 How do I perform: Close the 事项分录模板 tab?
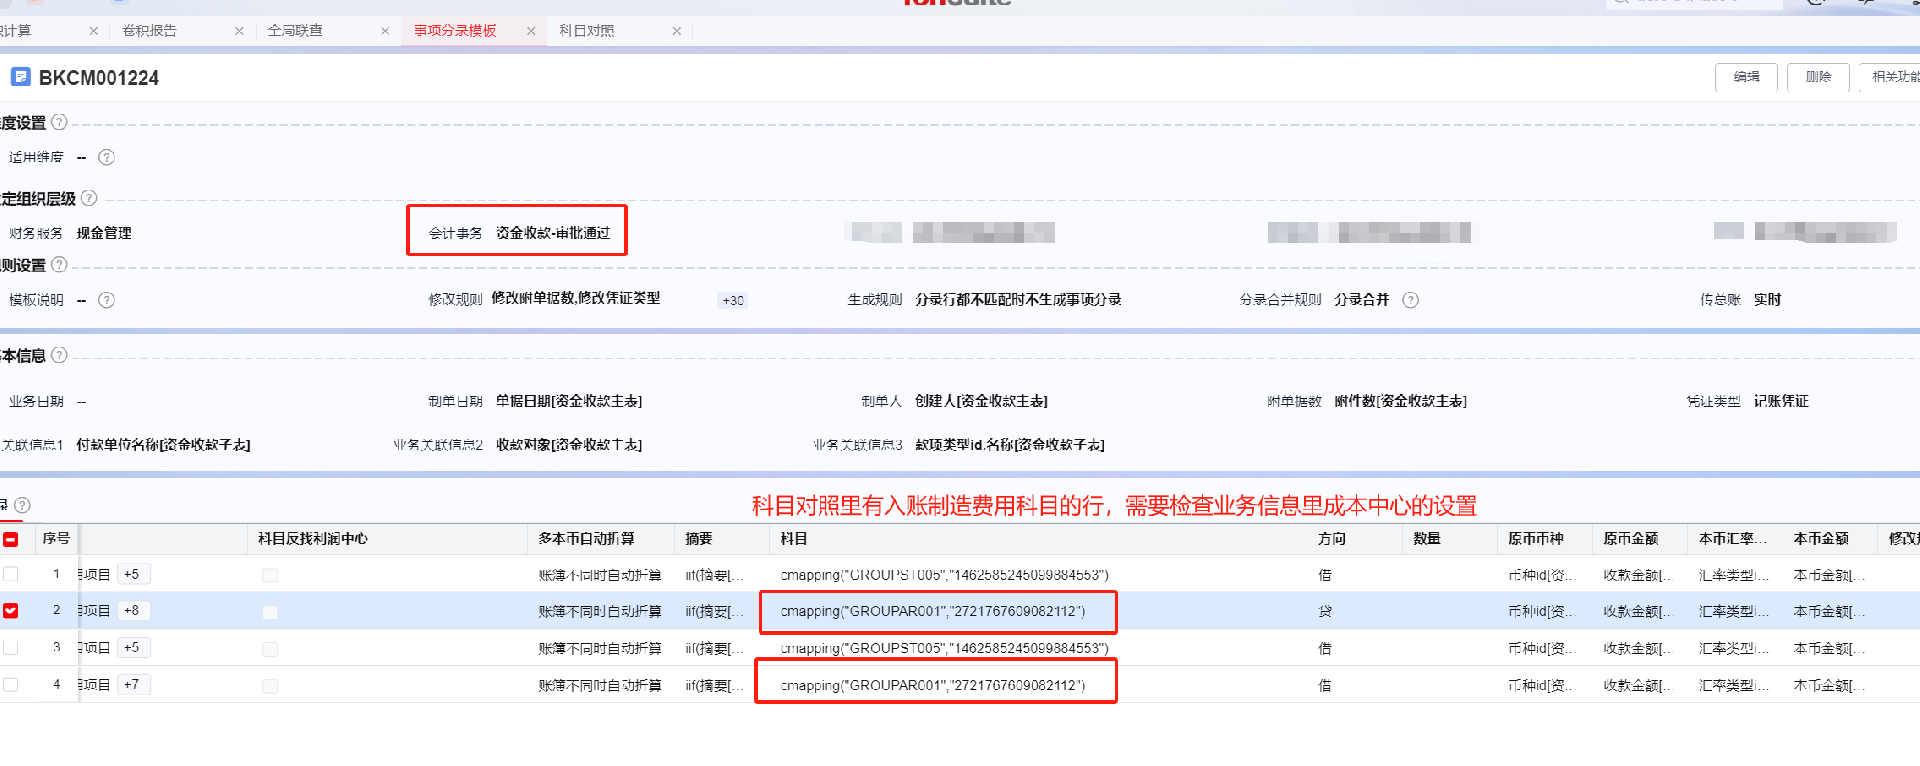[x=531, y=31]
